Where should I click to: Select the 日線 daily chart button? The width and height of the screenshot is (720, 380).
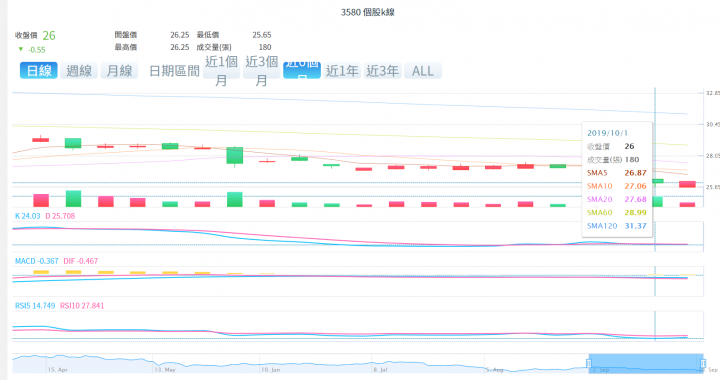(39, 71)
